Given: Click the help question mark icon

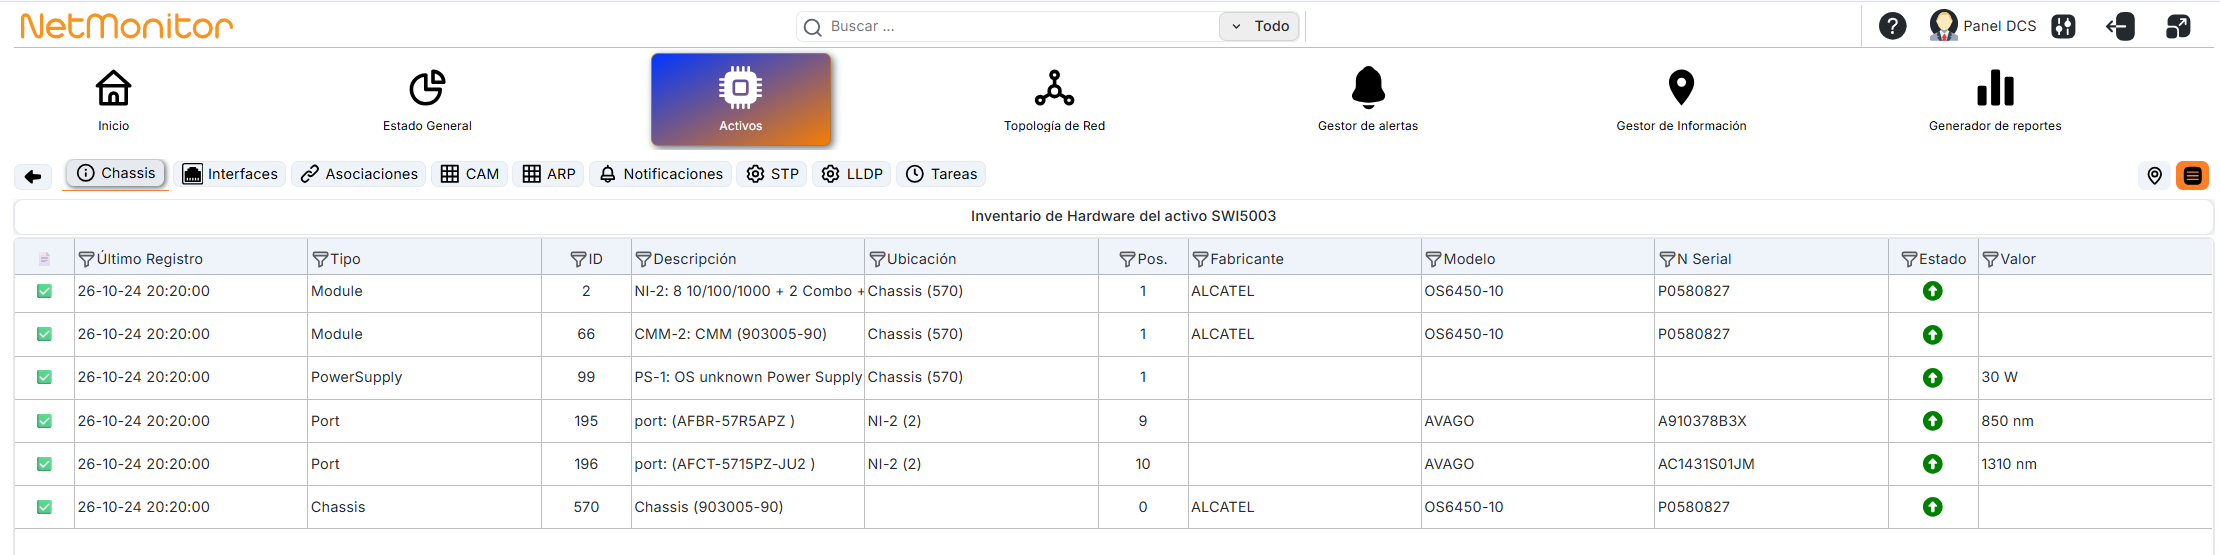Looking at the screenshot, I should (x=1892, y=26).
